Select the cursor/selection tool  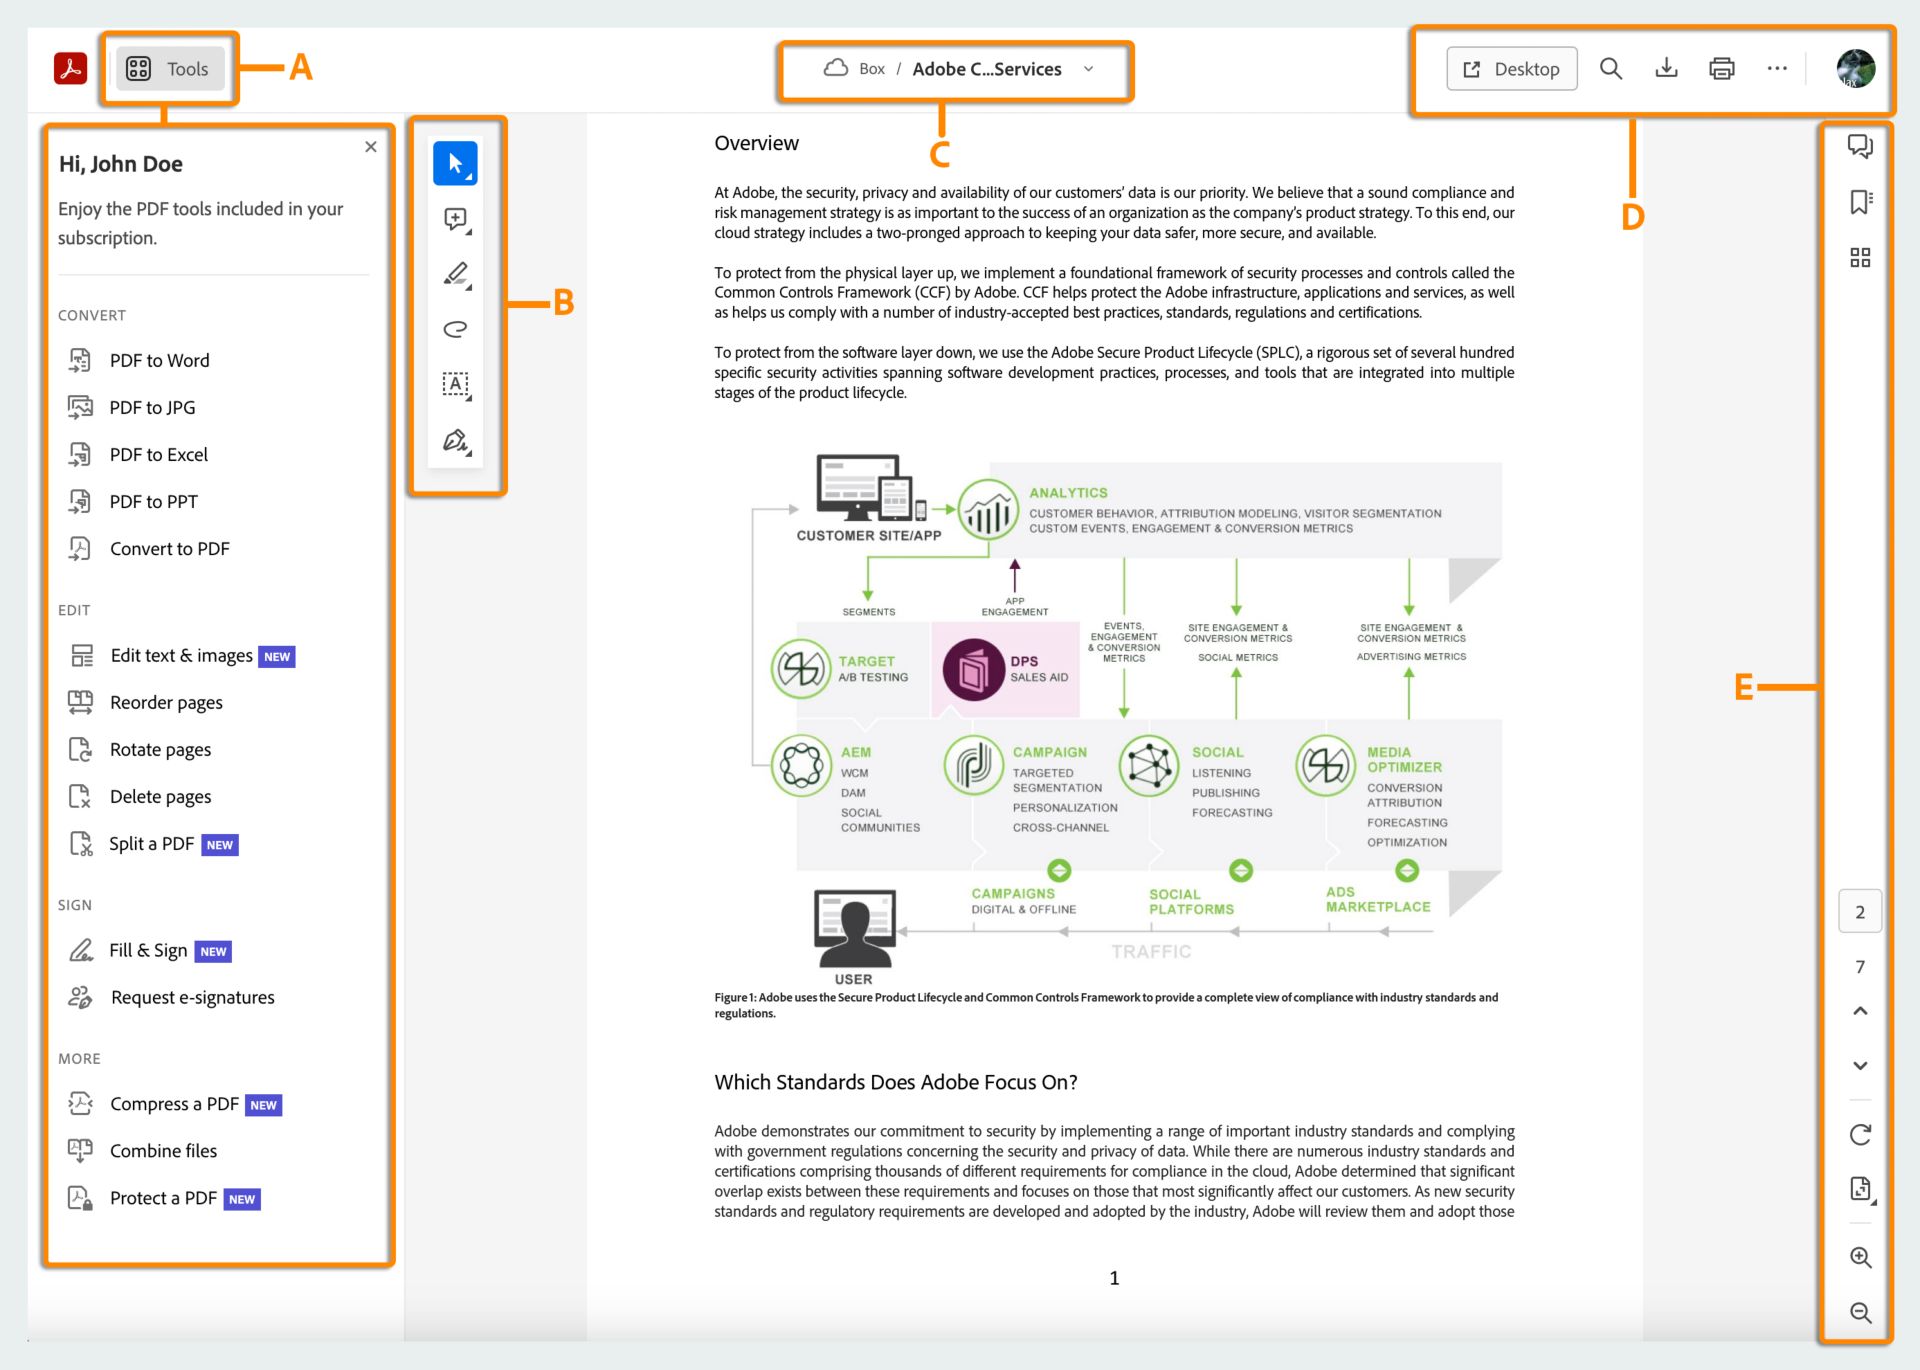tap(455, 162)
